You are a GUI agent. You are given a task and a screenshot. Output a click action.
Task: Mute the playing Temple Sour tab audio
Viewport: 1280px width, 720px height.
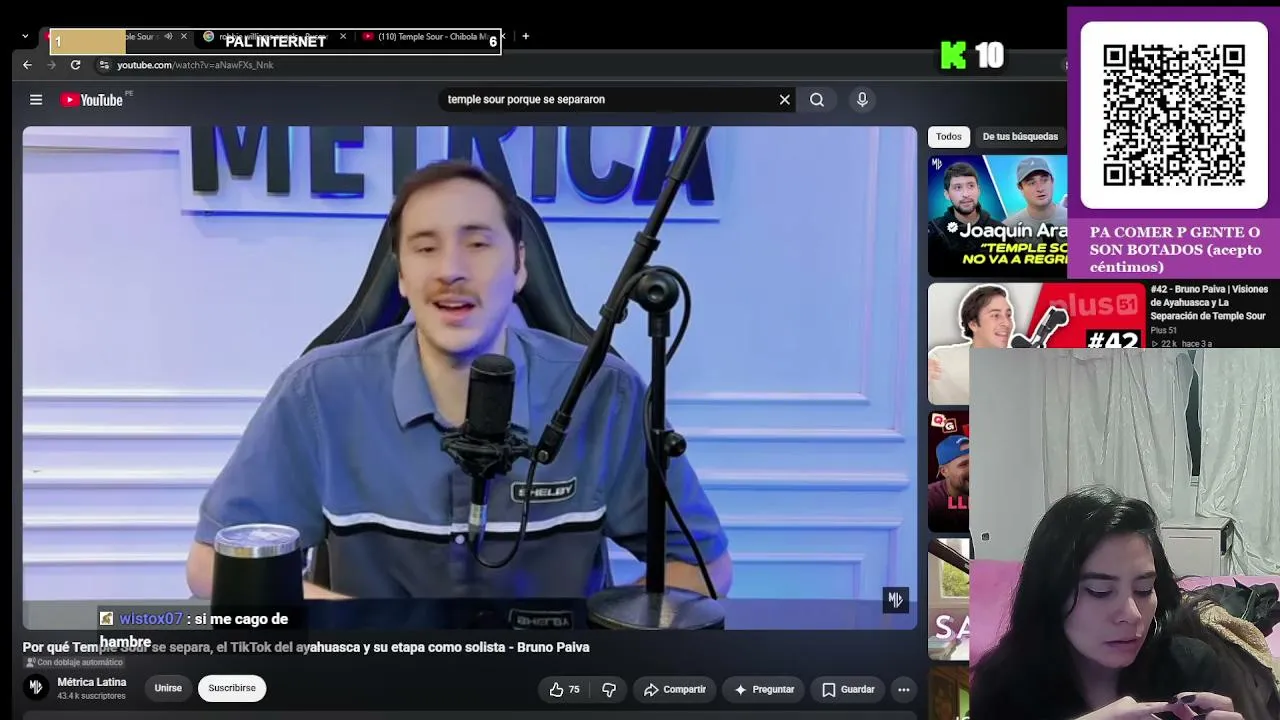point(168,37)
